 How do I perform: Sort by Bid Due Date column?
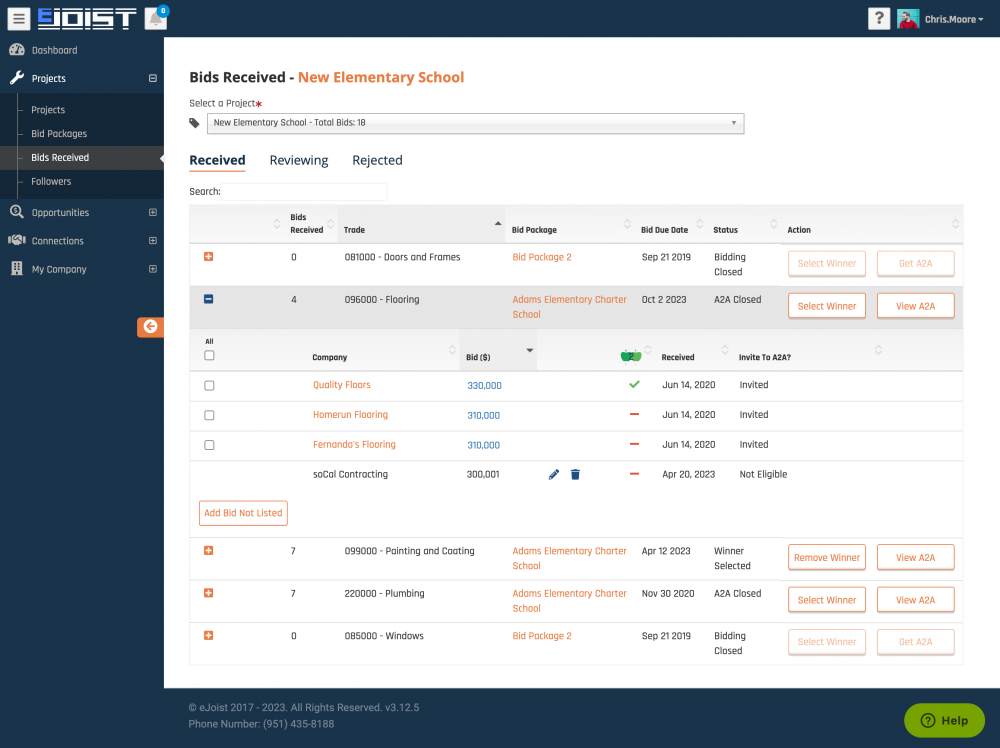click(700, 224)
